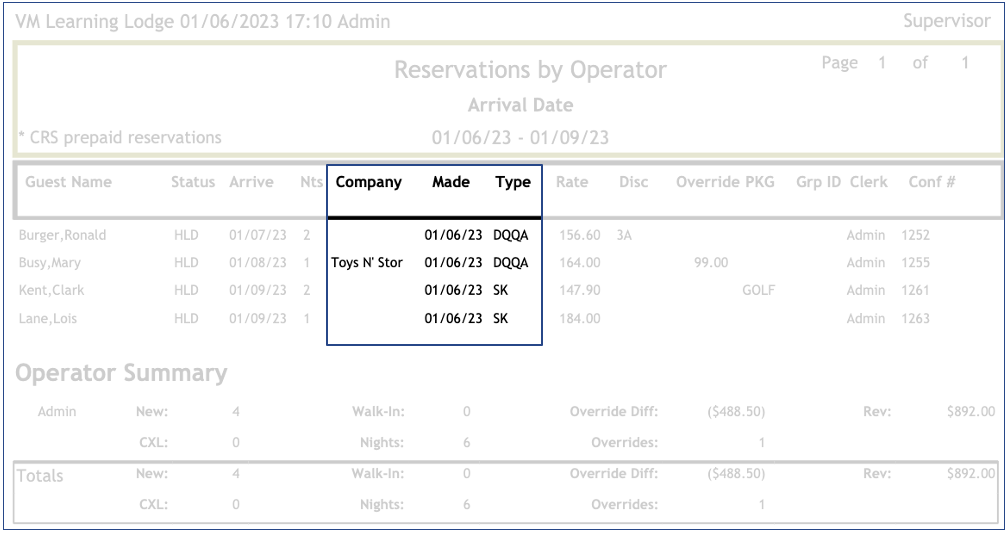Click the Toys N' Stor company cell
The image size is (1008, 533).
point(366,264)
